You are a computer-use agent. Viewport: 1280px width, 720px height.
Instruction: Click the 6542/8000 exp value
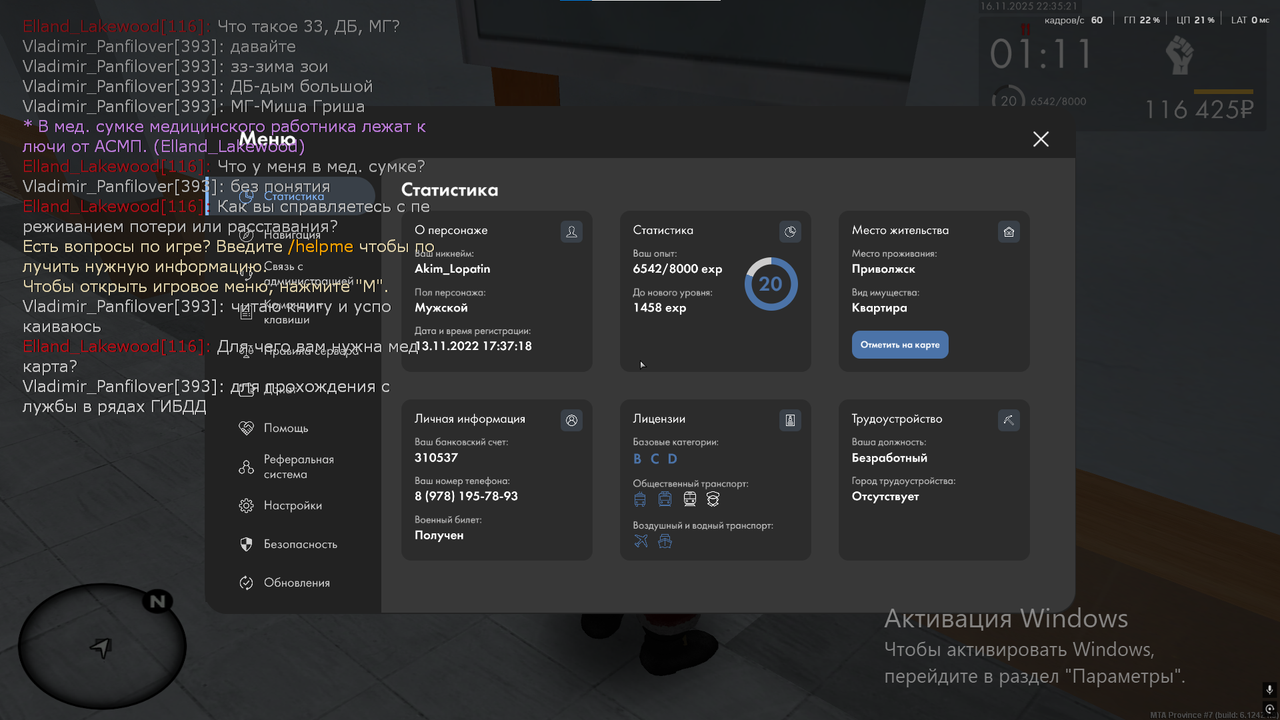point(678,269)
